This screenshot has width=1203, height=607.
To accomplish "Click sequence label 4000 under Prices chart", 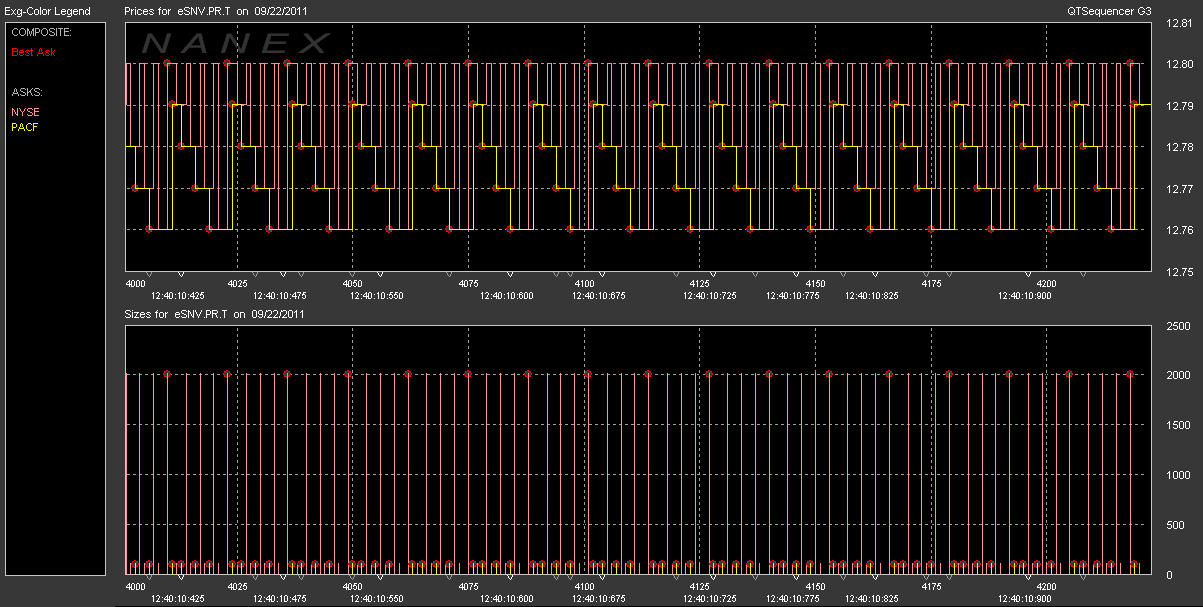I will 135,283.
